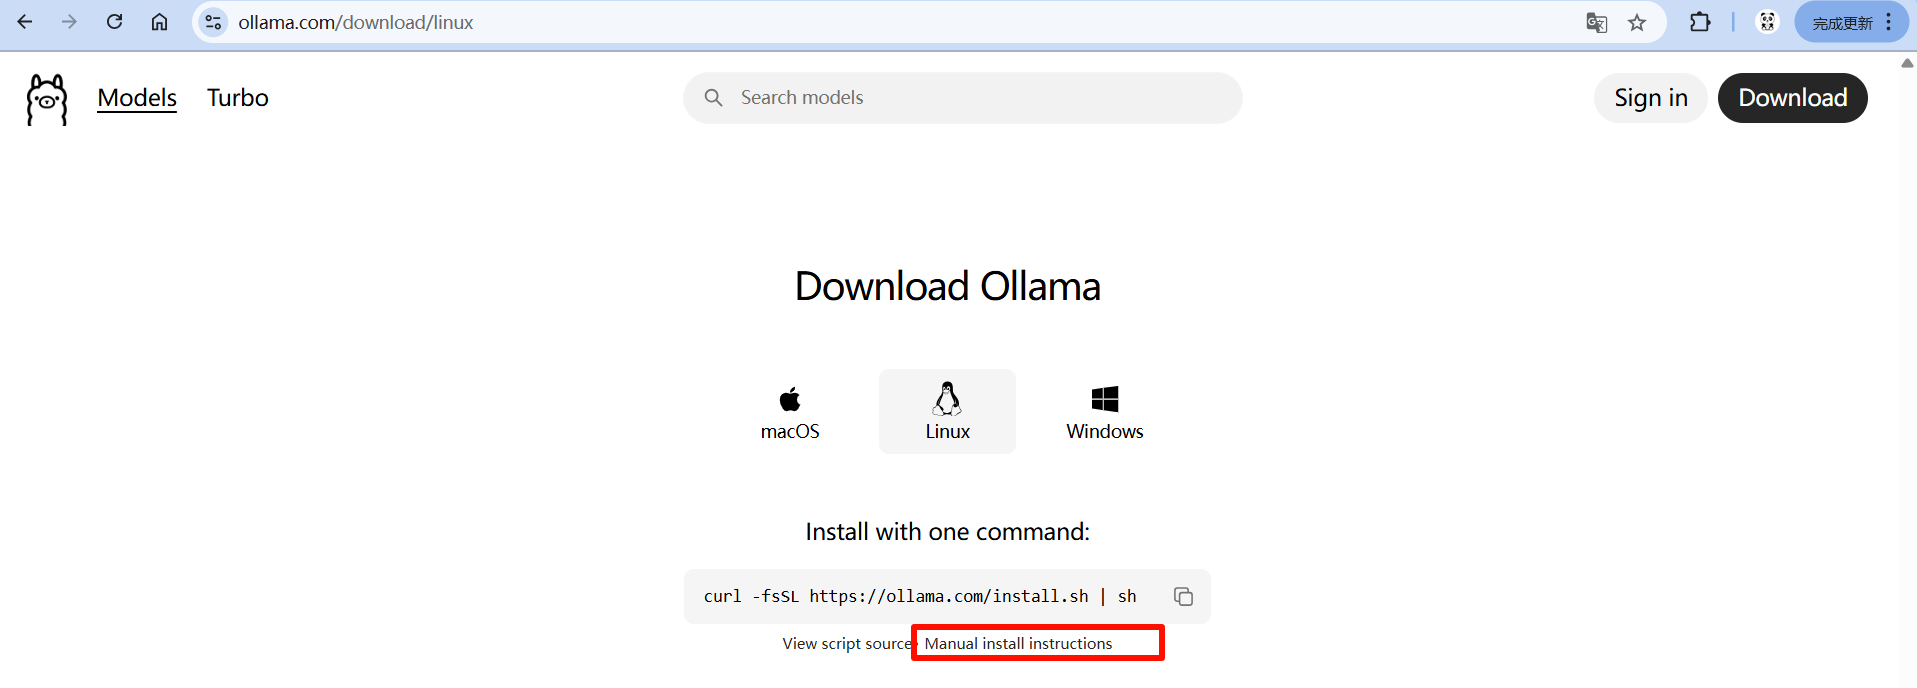Reload the current page

(x=114, y=22)
